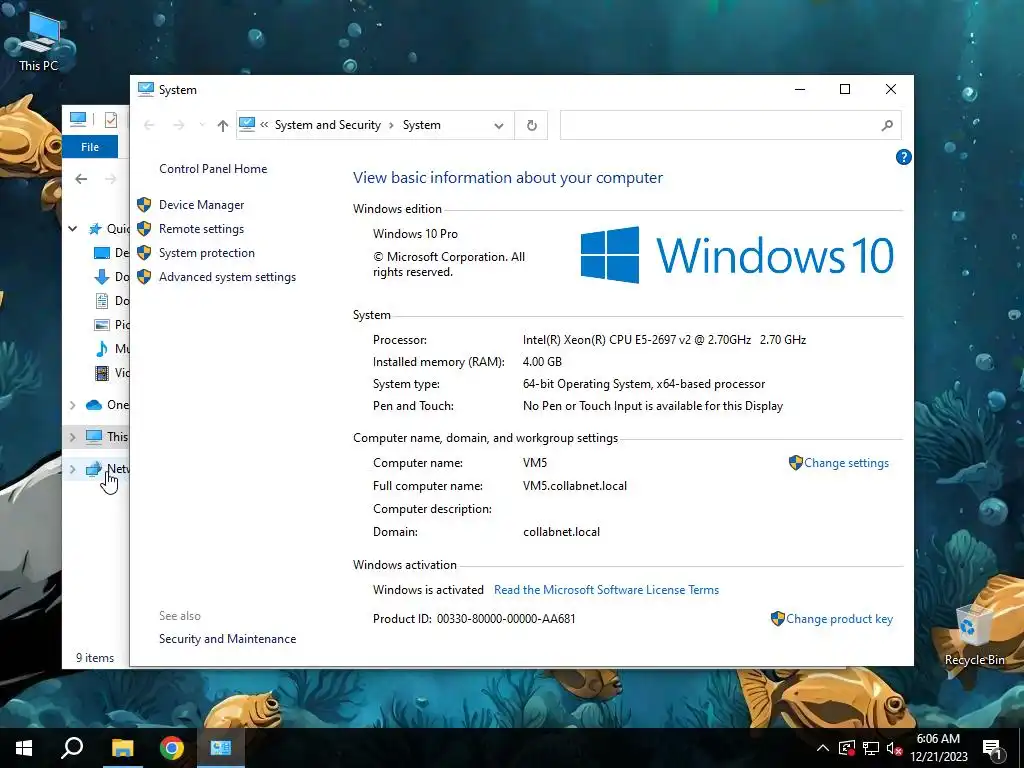Show hidden system tray icons
The image size is (1024, 768).
coord(823,748)
